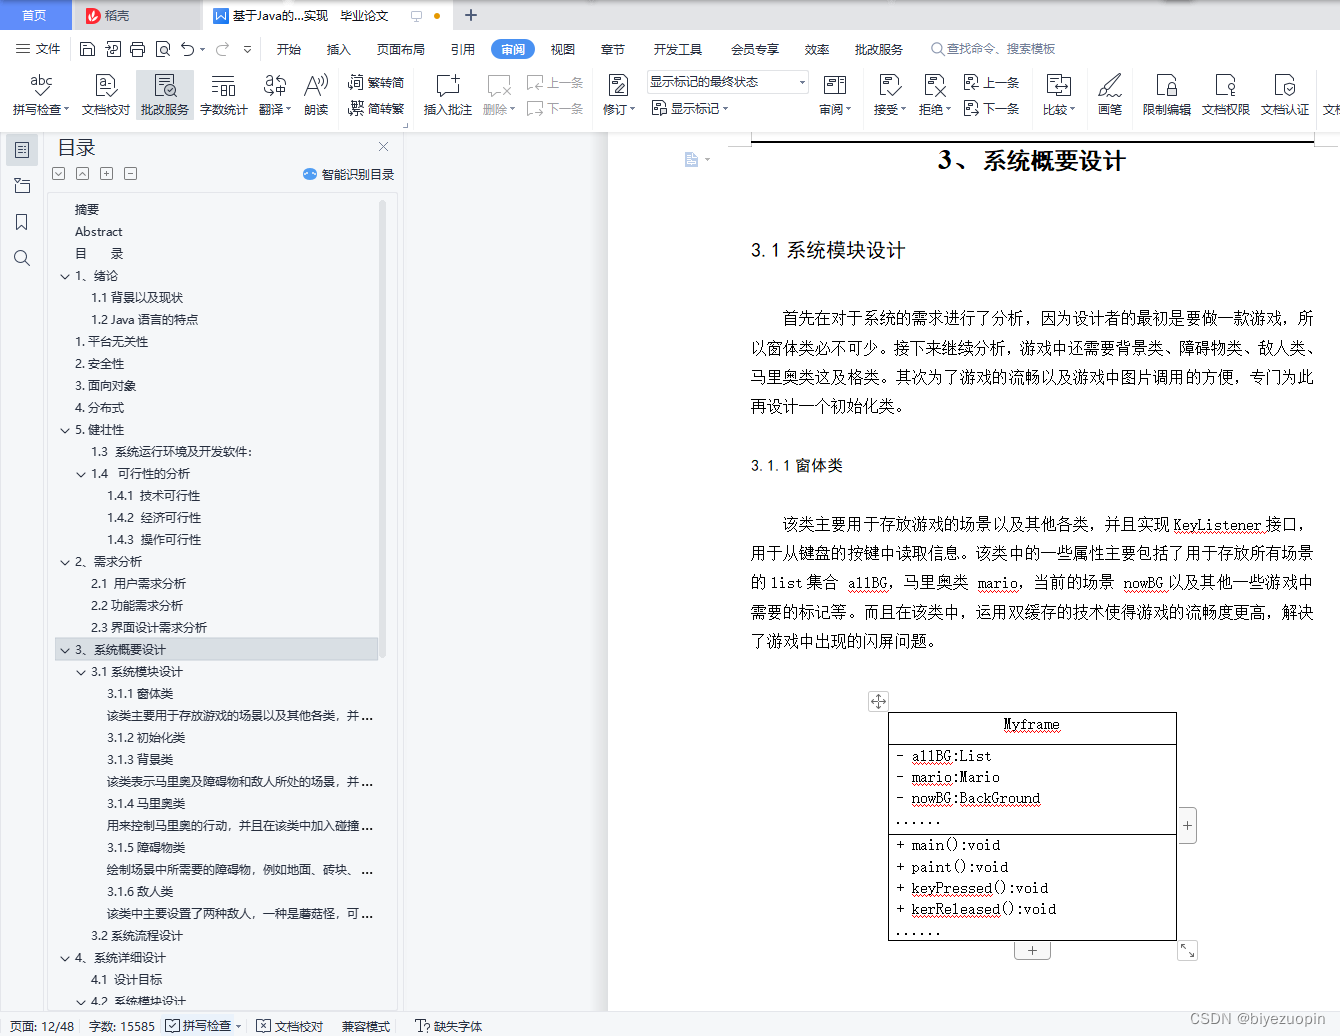The height and width of the screenshot is (1036, 1340).
Task: Switch to the 章节 ribbon tab
Action: click(x=613, y=49)
